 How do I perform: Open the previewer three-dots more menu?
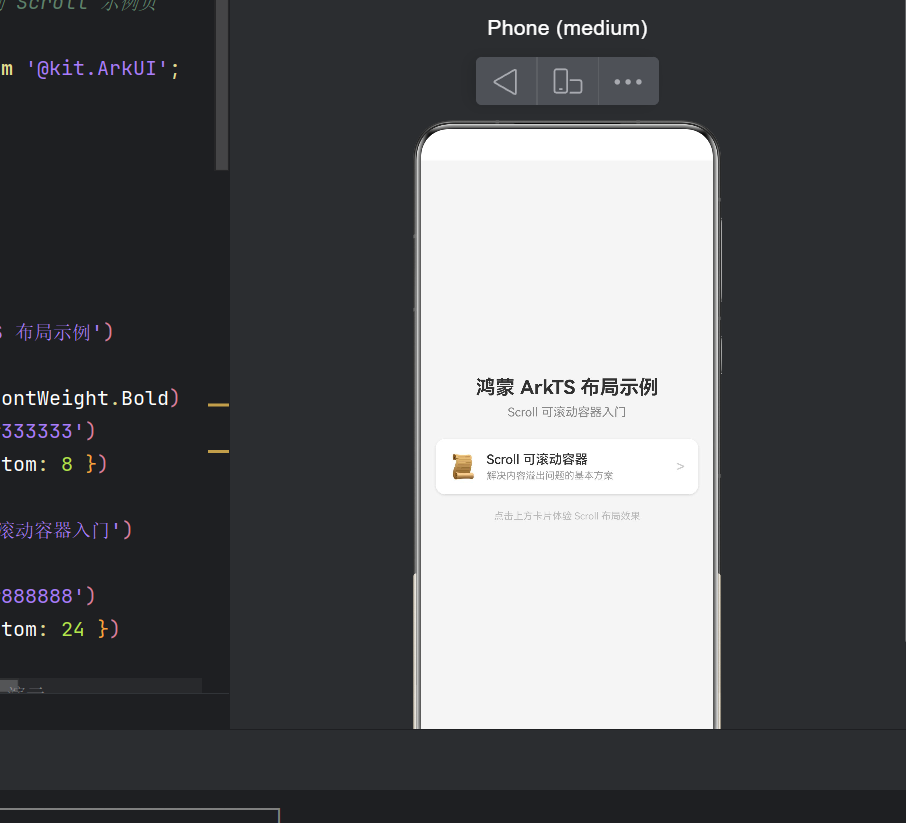(x=628, y=81)
